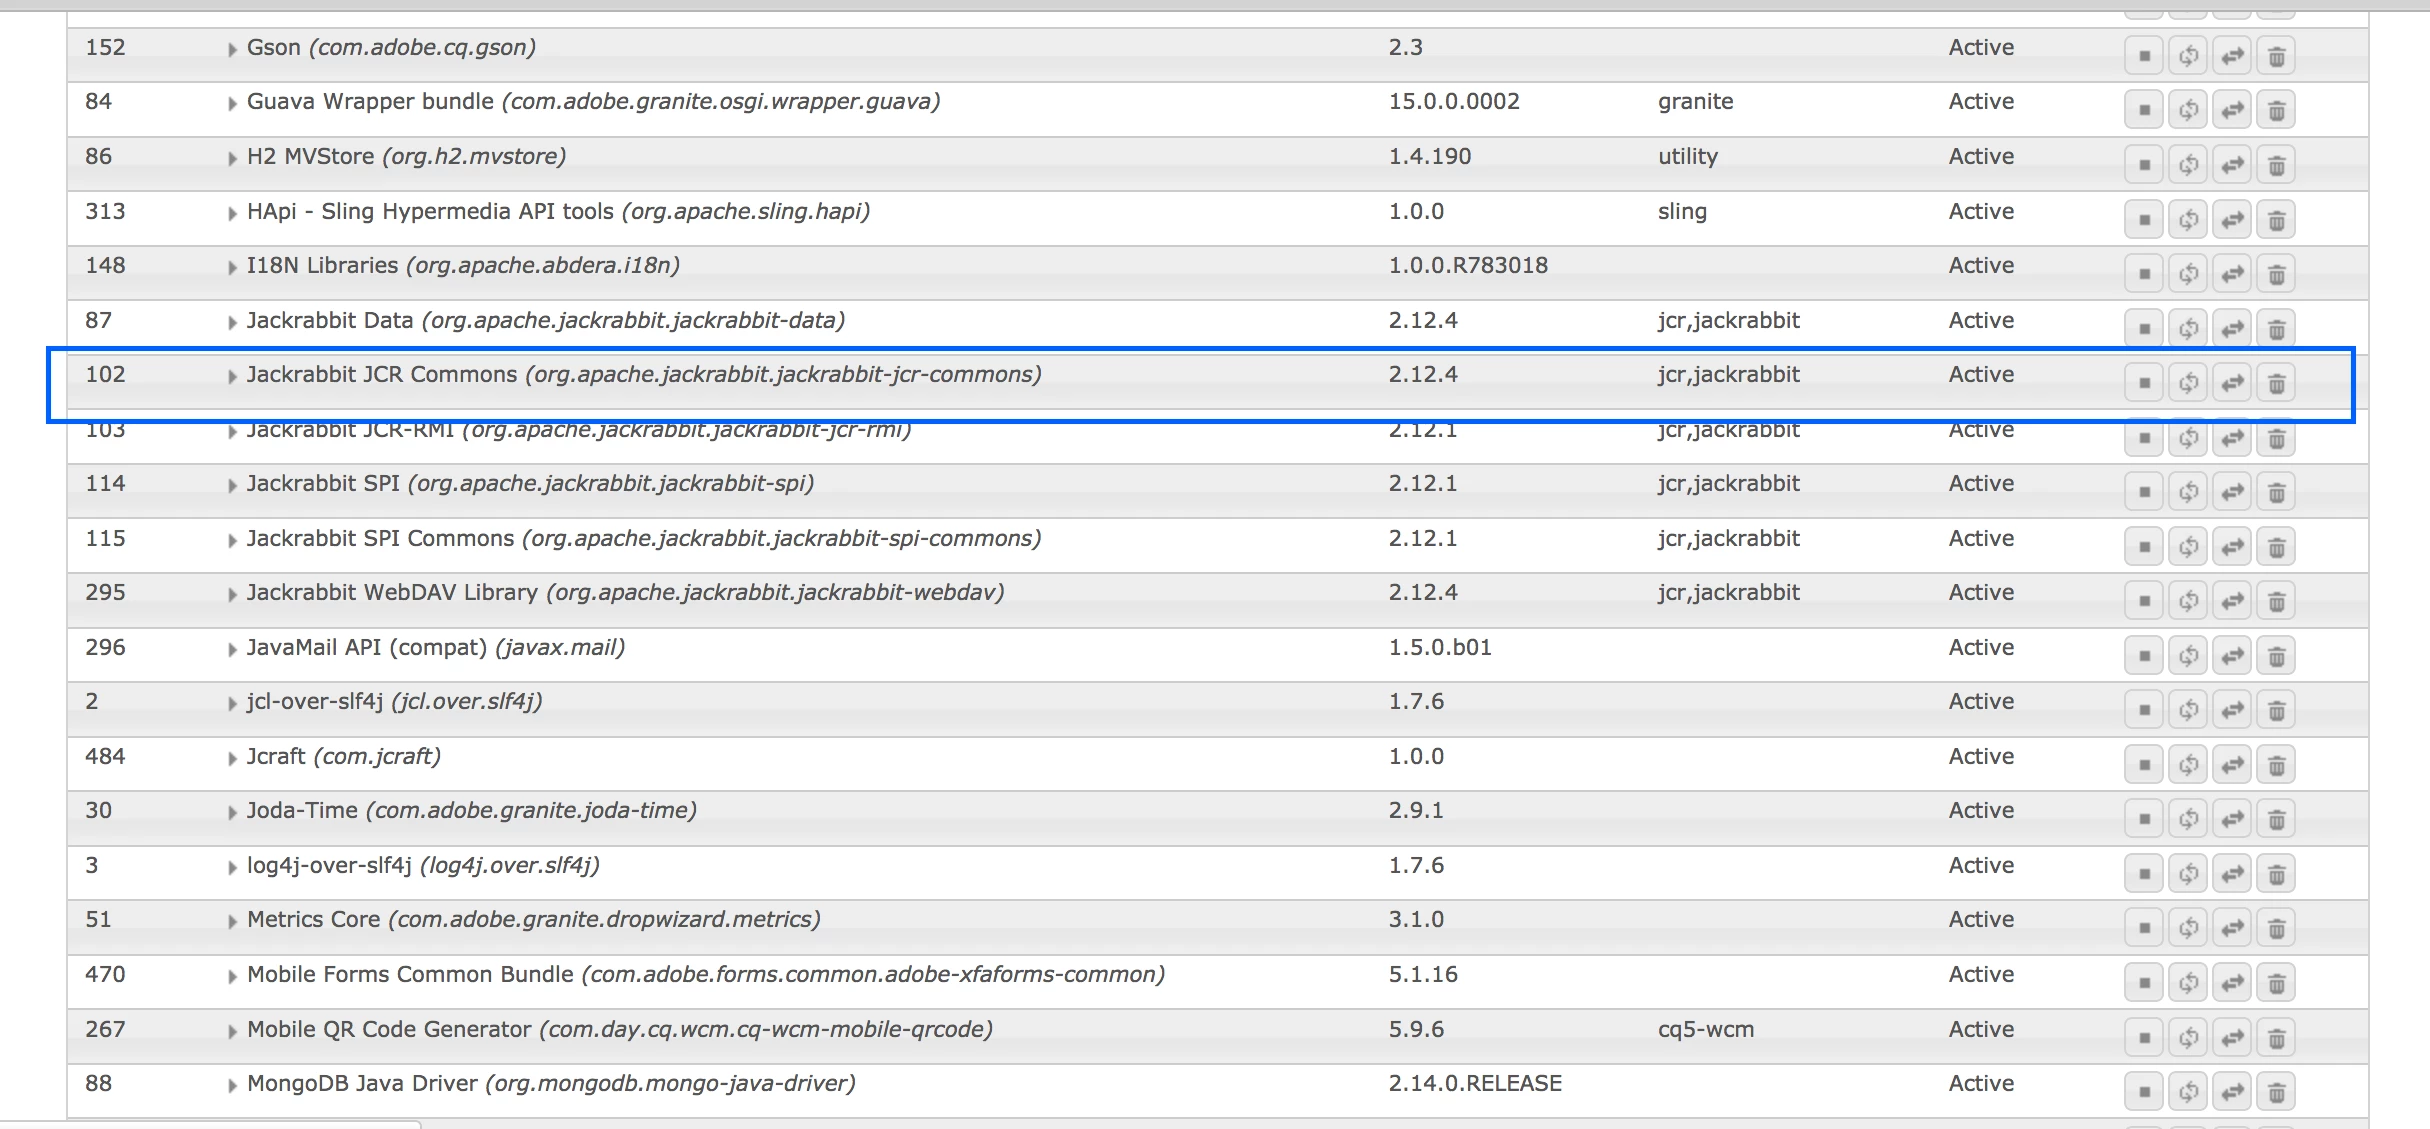
Task: Uninstall the Jackrabbit Data bundle
Action: point(2276,329)
